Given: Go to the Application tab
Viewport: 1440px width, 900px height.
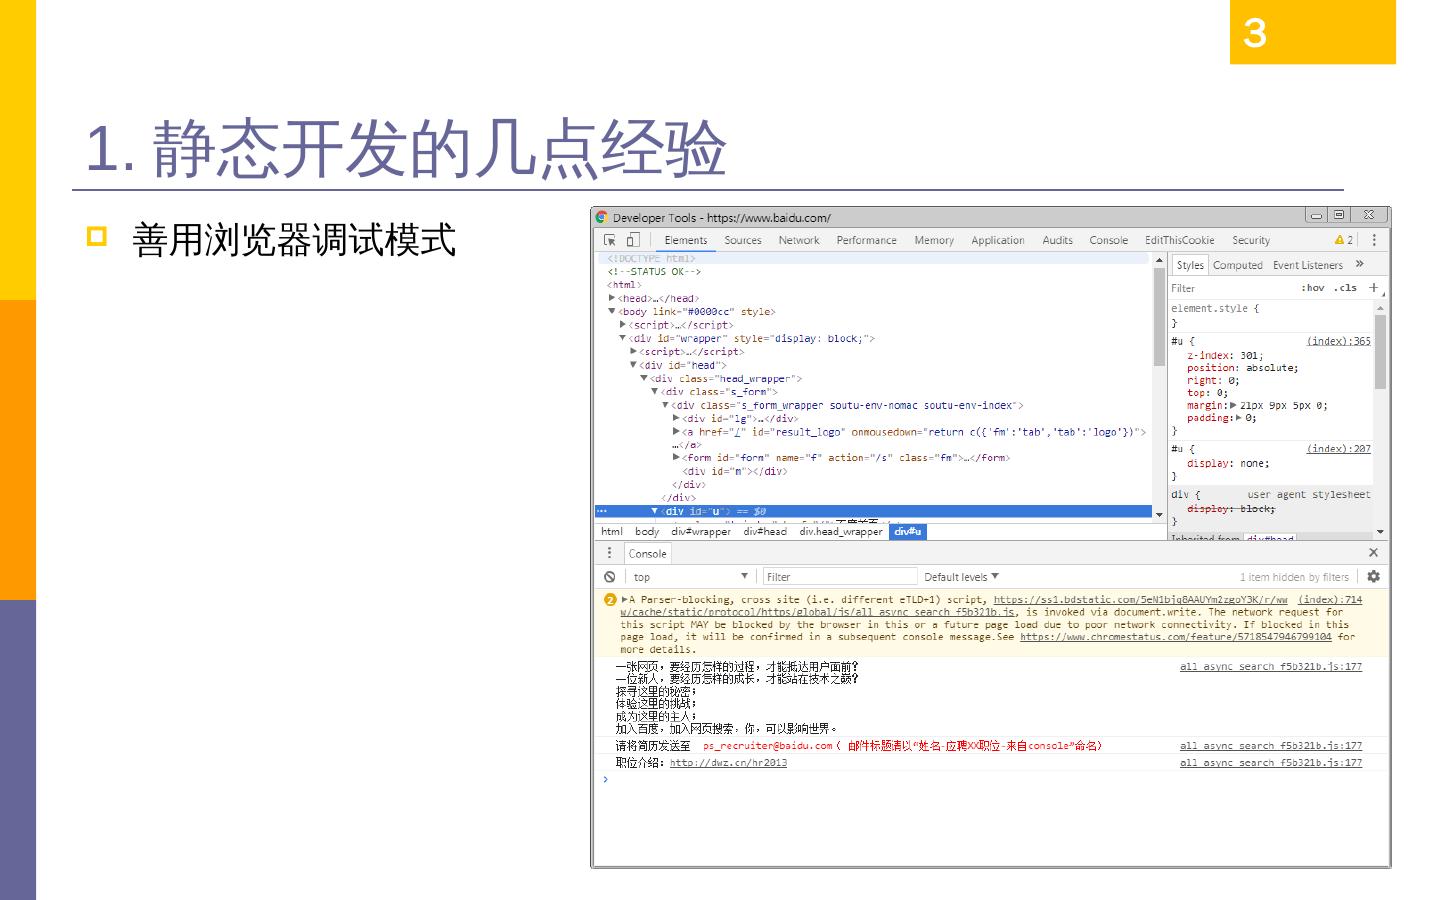Looking at the screenshot, I should (x=998, y=240).
